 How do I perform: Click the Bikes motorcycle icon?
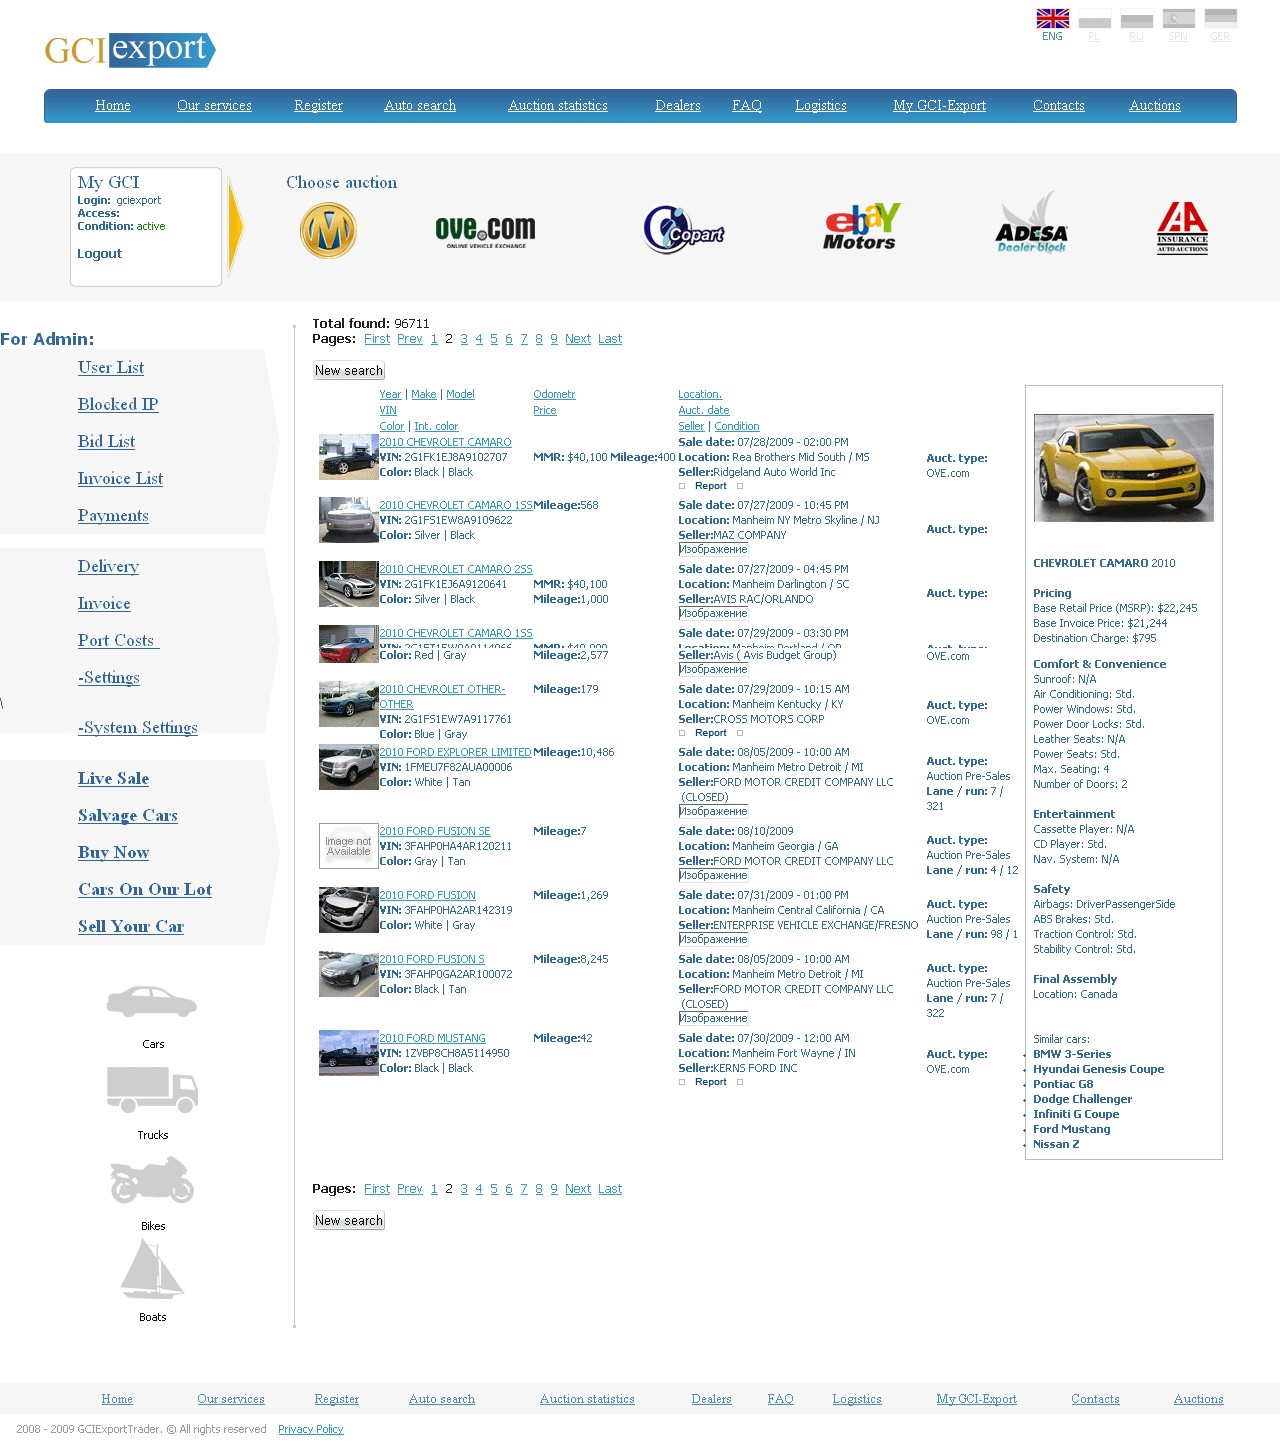[x=152, y=1180]
